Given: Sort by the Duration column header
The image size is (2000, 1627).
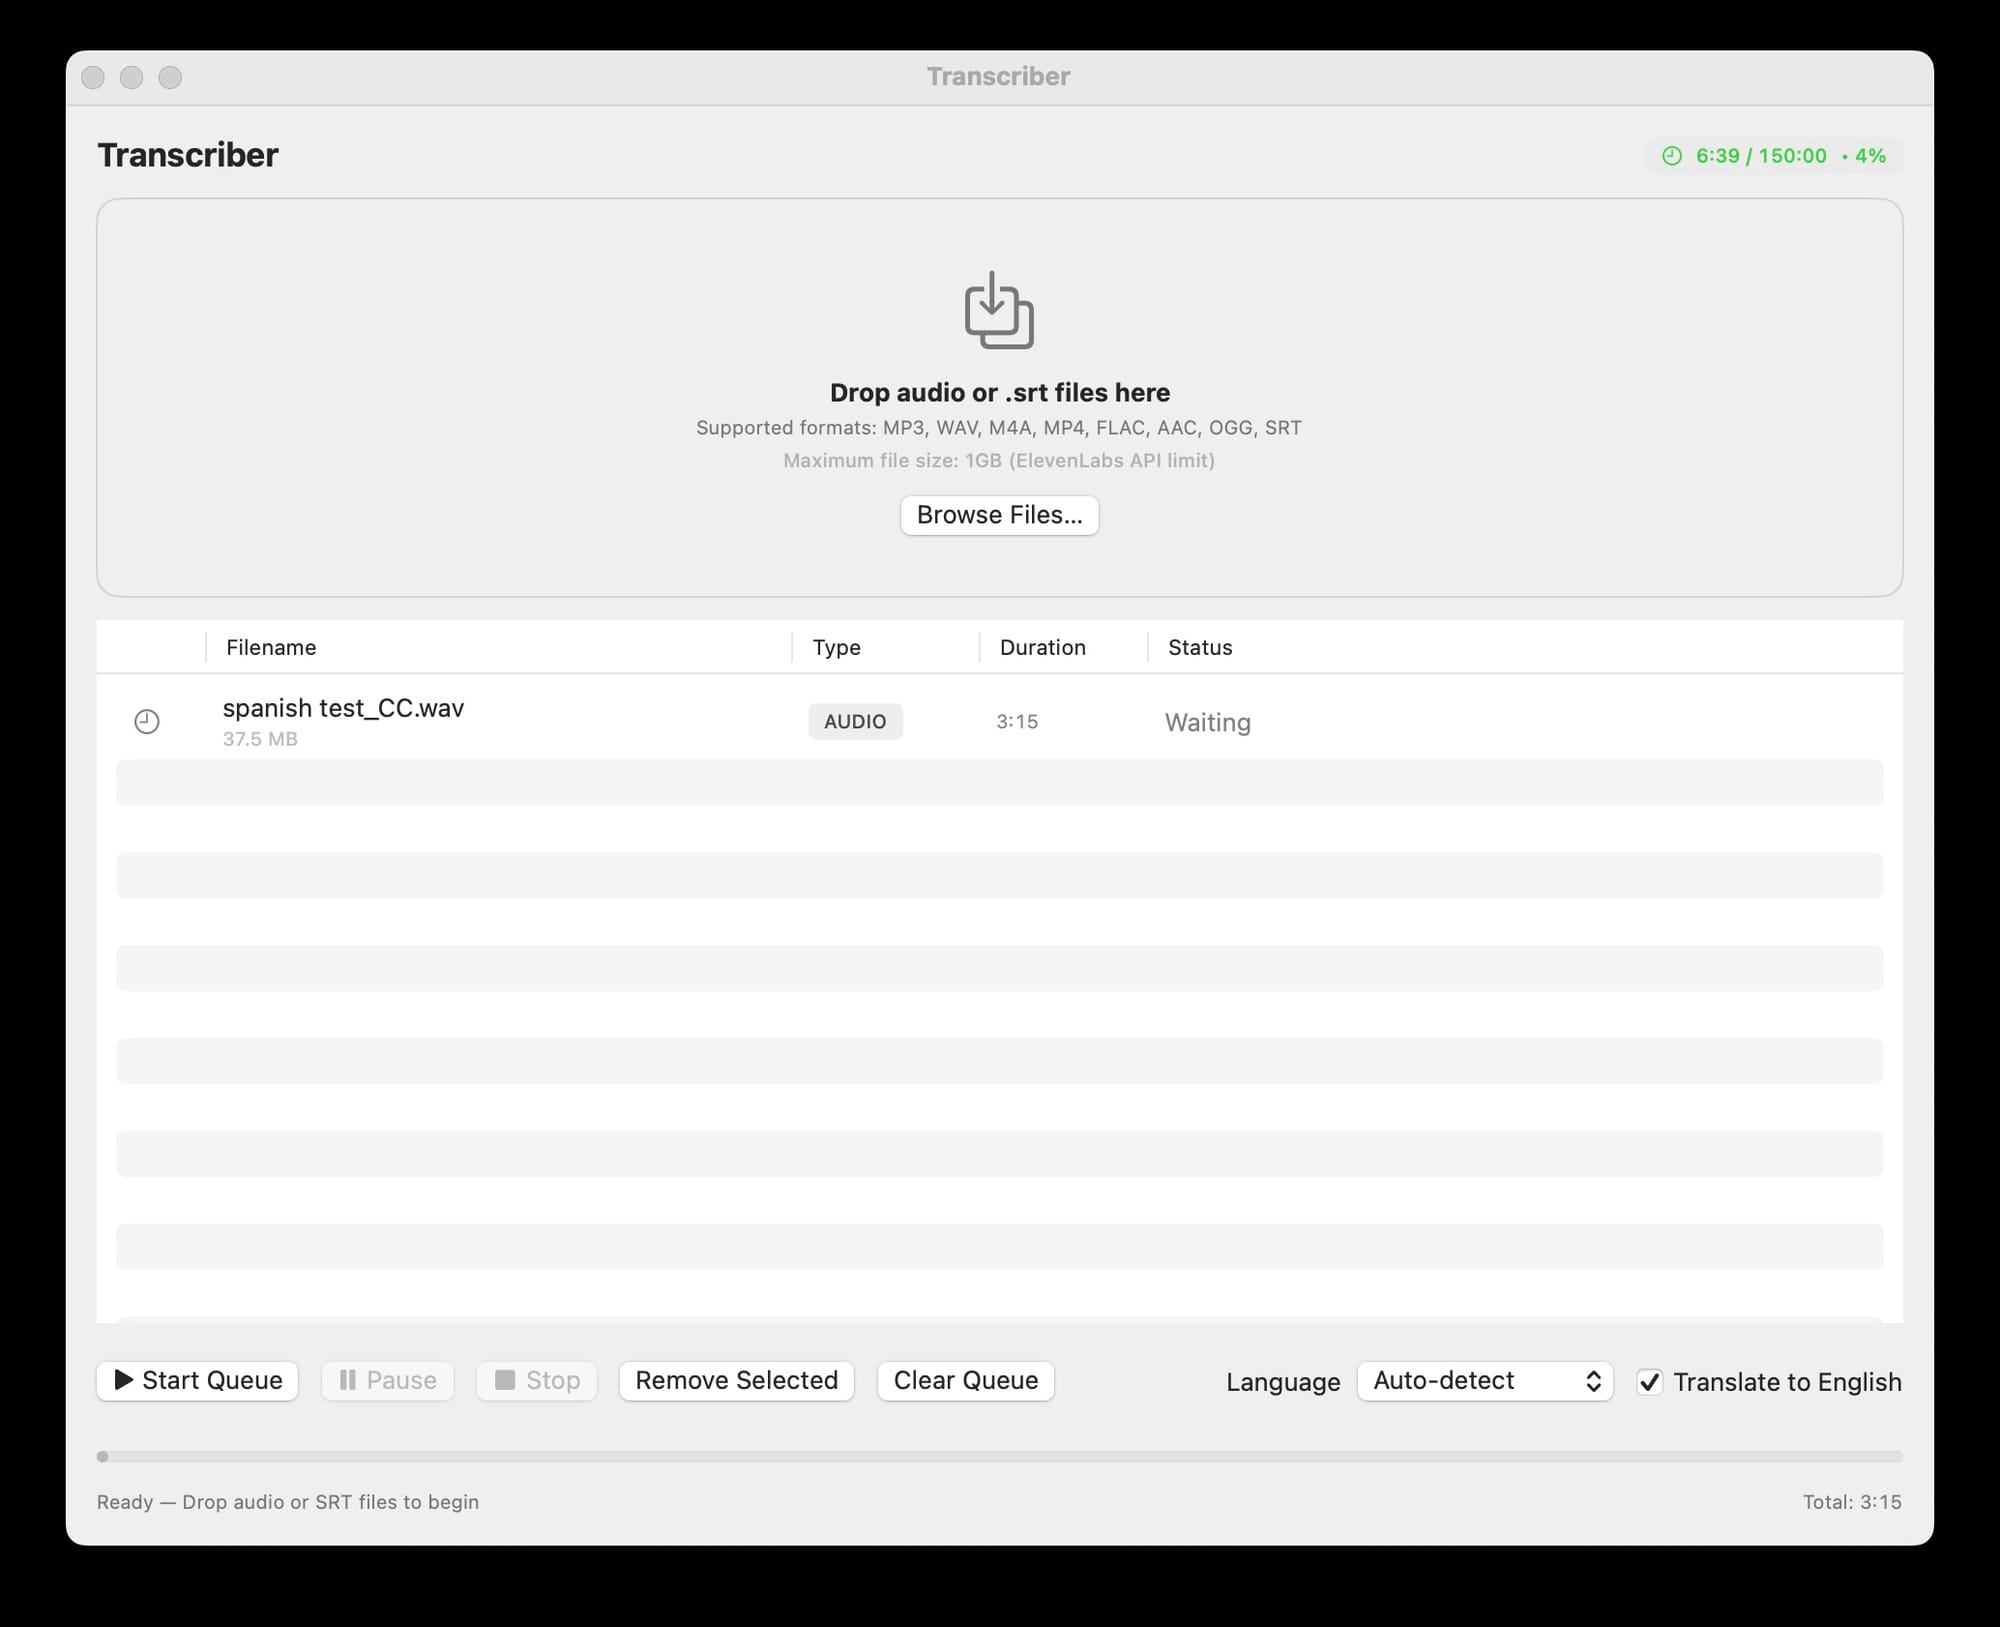Looking at the screenshot, I should [x=1042, y=647].
